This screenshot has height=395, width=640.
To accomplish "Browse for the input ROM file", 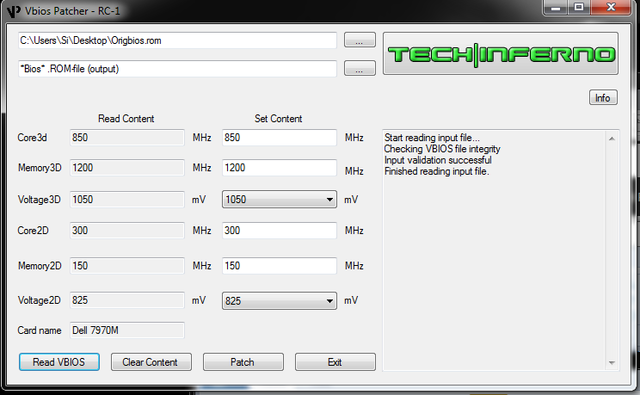I will pos(360,40).
